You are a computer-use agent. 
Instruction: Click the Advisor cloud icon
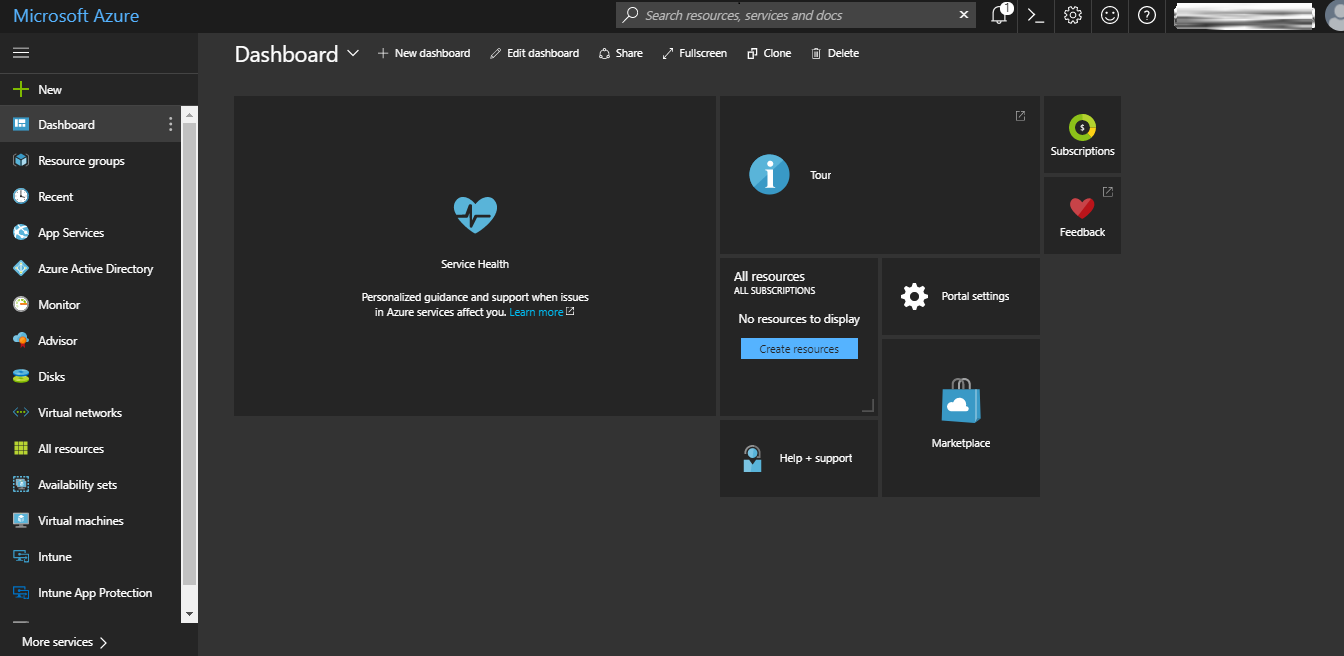tap(20, 341)
